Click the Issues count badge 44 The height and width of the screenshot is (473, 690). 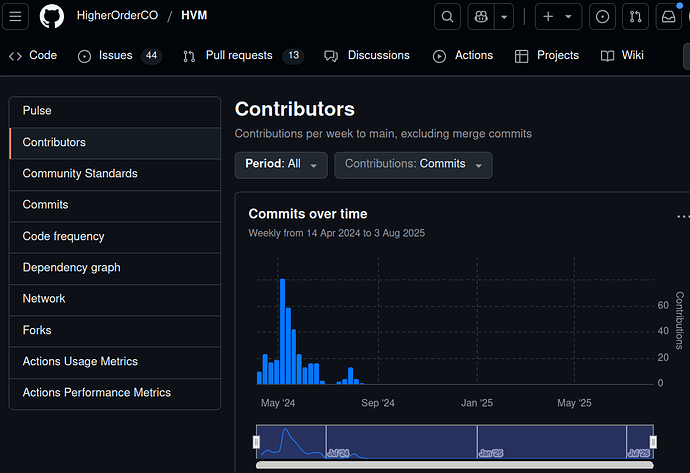(151, 55)
